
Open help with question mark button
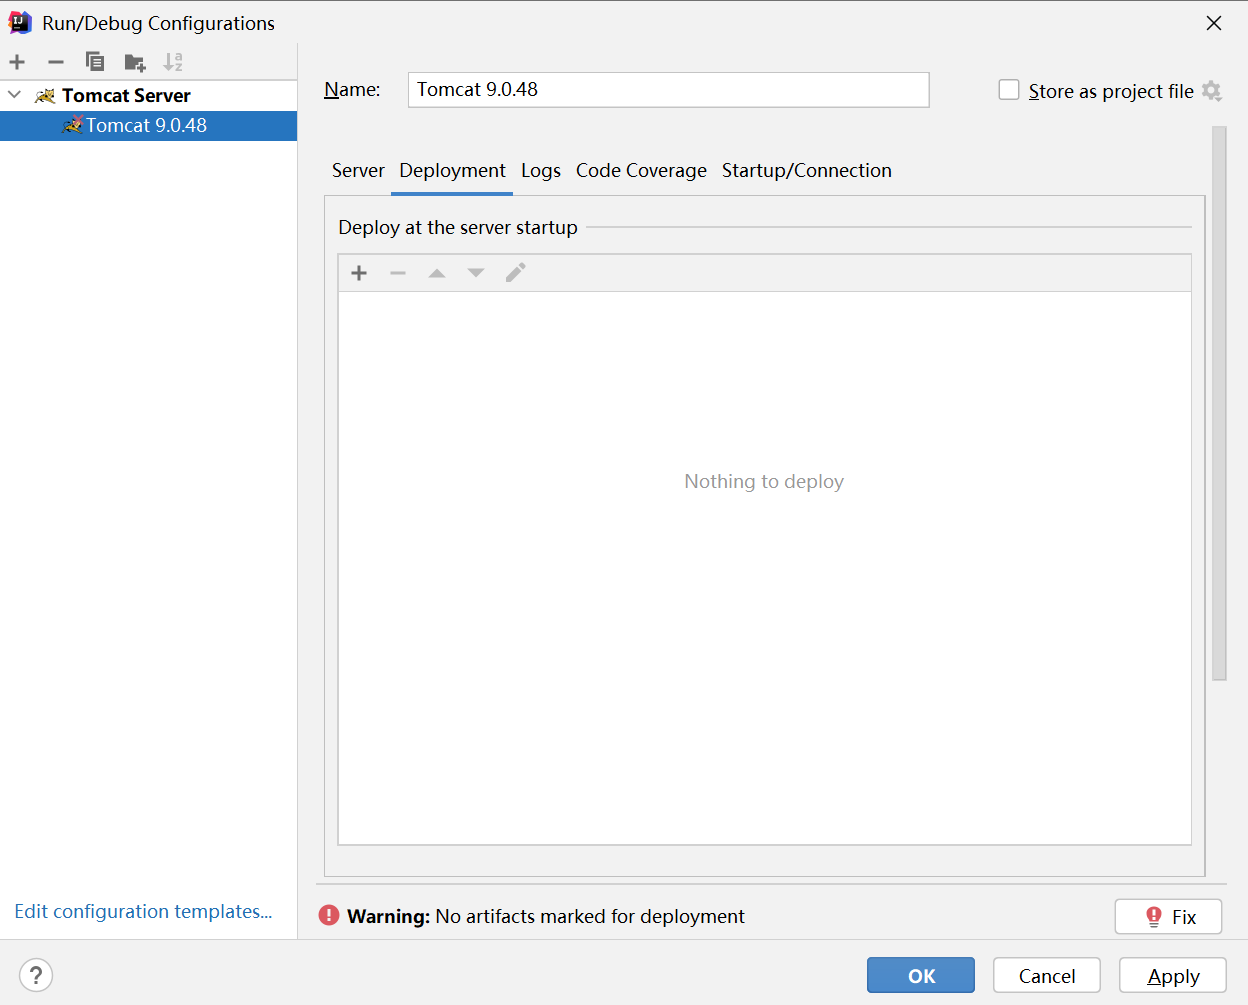(36, 975)
